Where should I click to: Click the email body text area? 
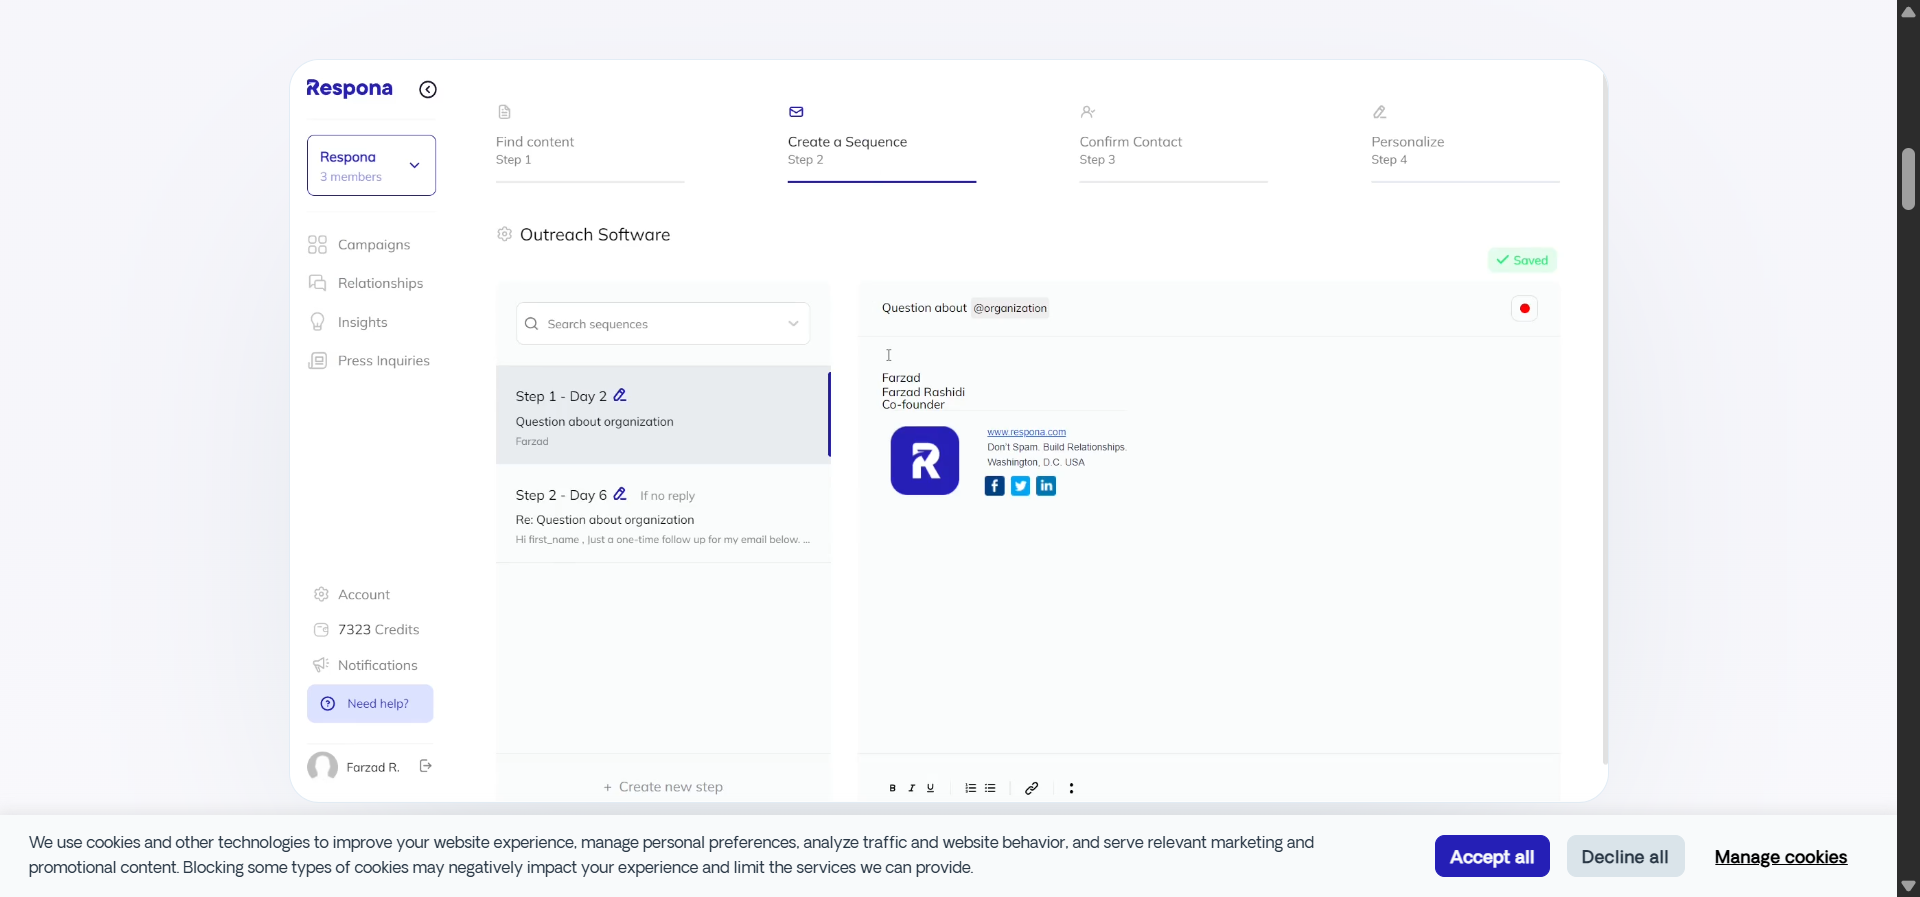tap(1208, 545)
